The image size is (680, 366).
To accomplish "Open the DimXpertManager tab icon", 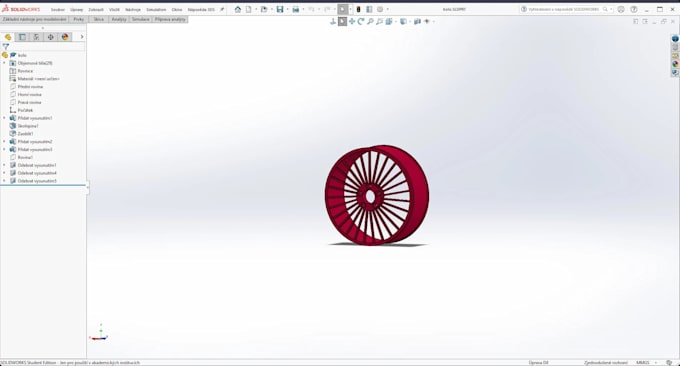I will pyautogui.click(x=51, y=37).
